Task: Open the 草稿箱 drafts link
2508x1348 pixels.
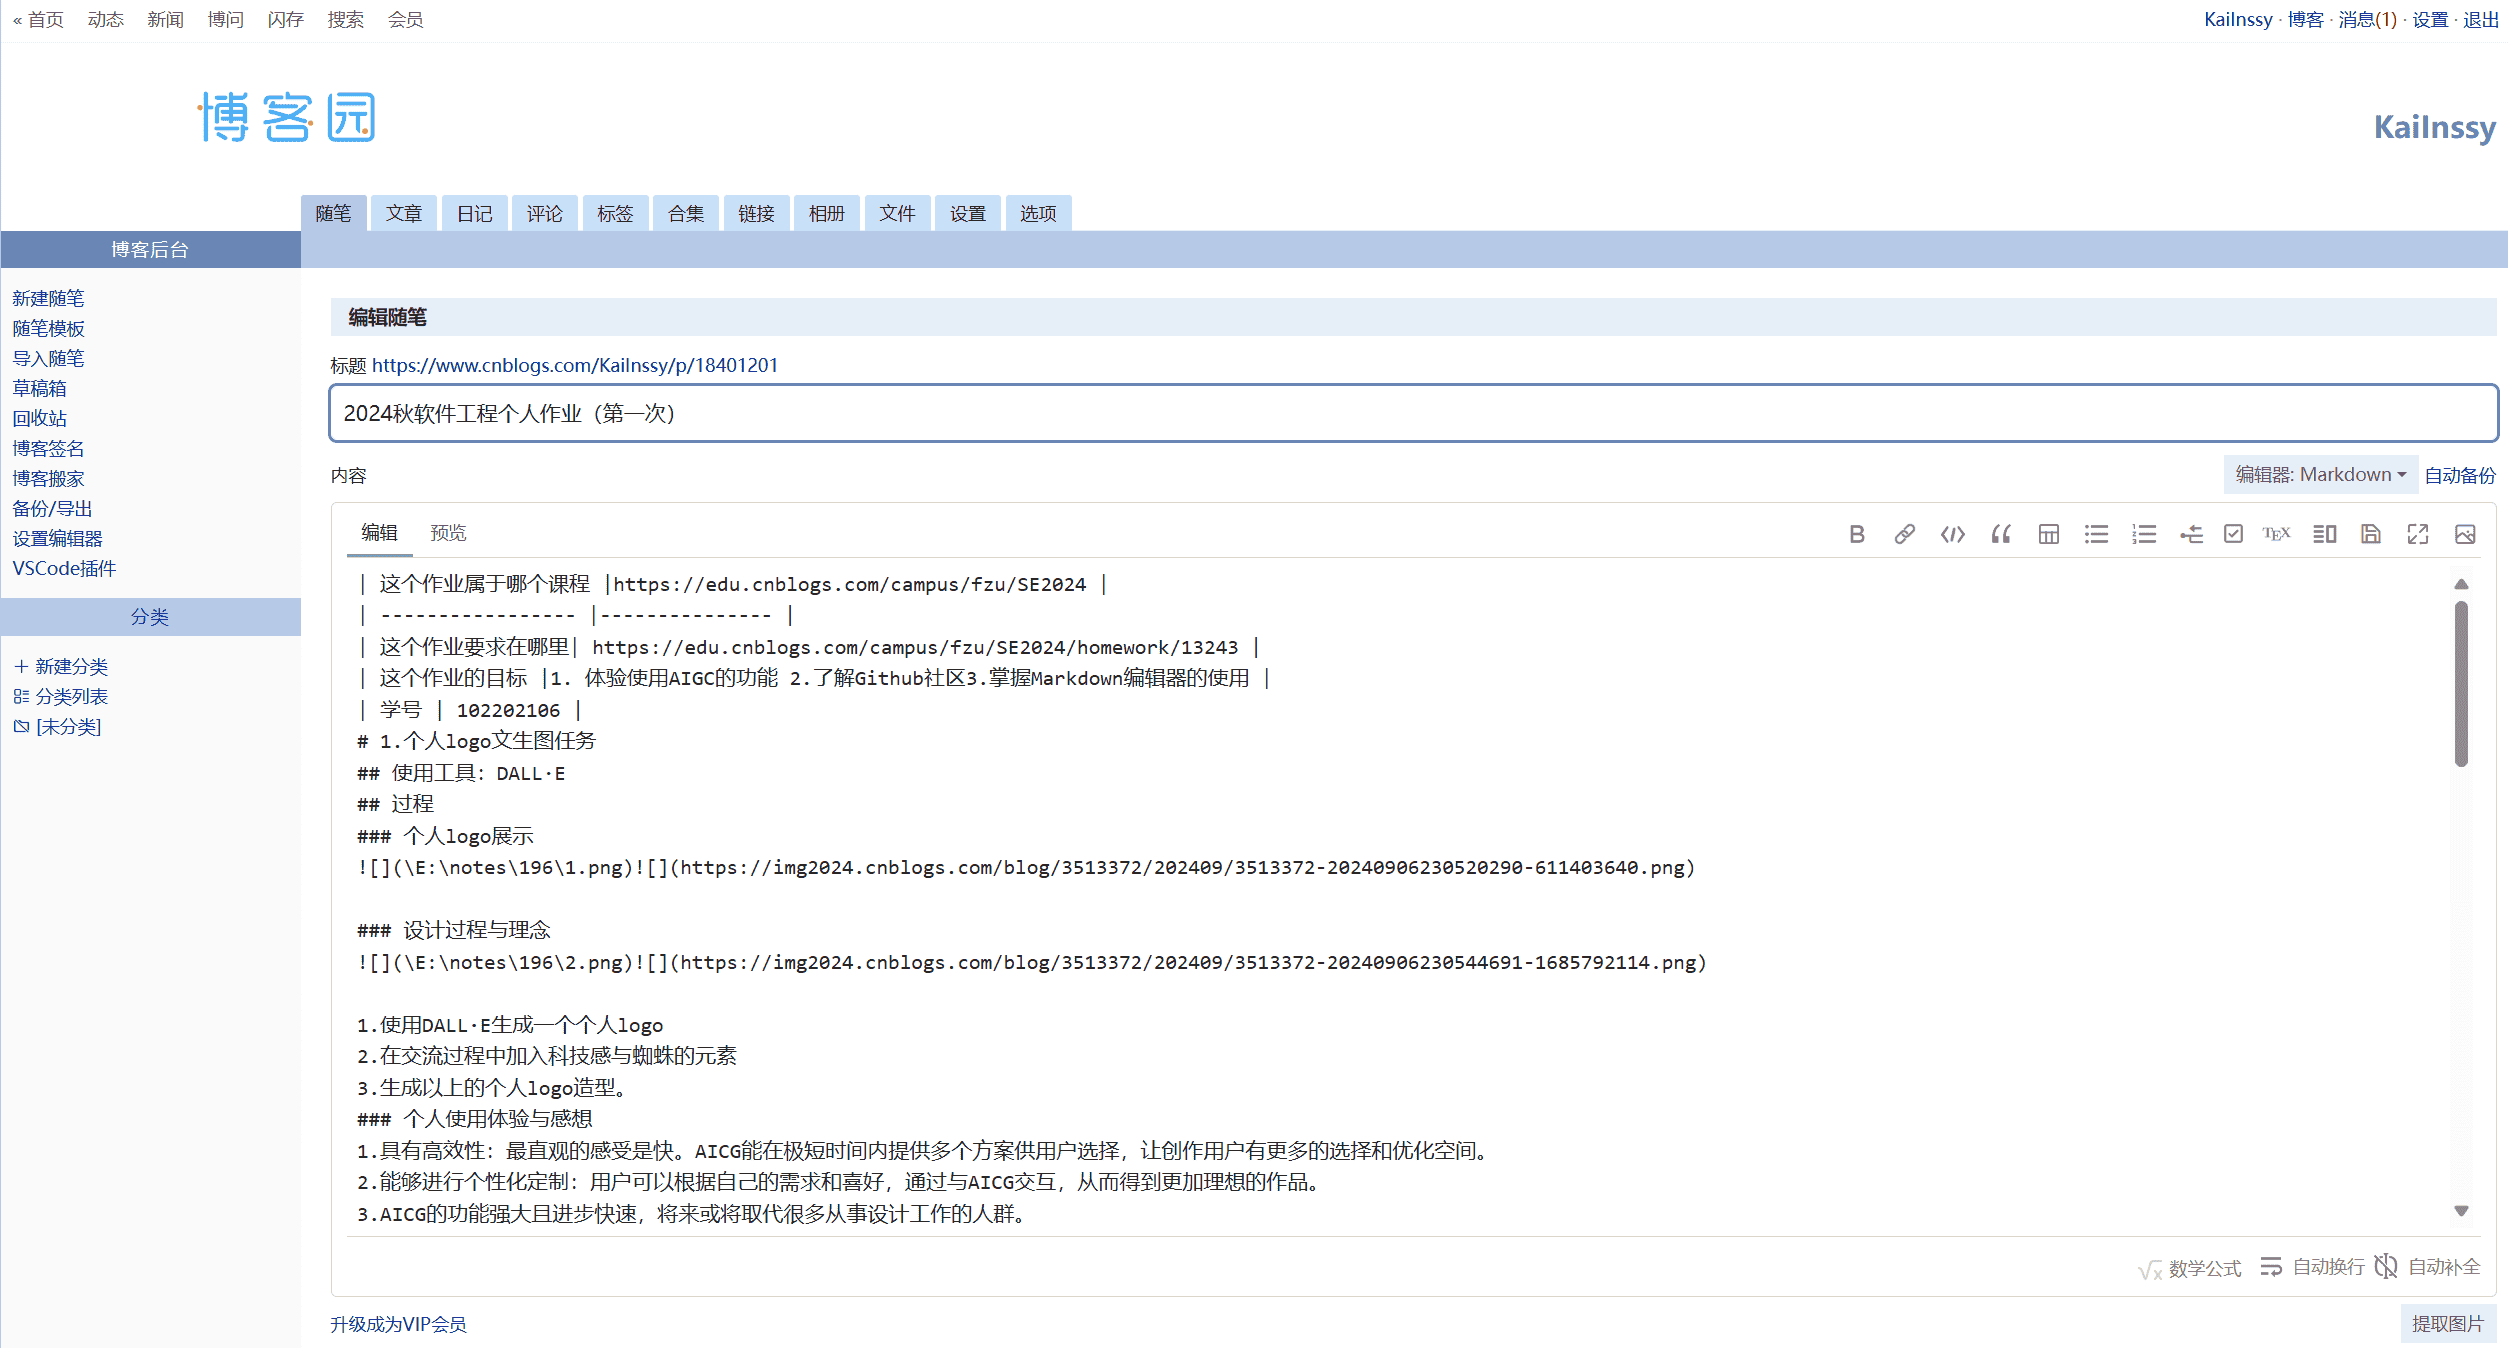Action: tap(39, 388)
